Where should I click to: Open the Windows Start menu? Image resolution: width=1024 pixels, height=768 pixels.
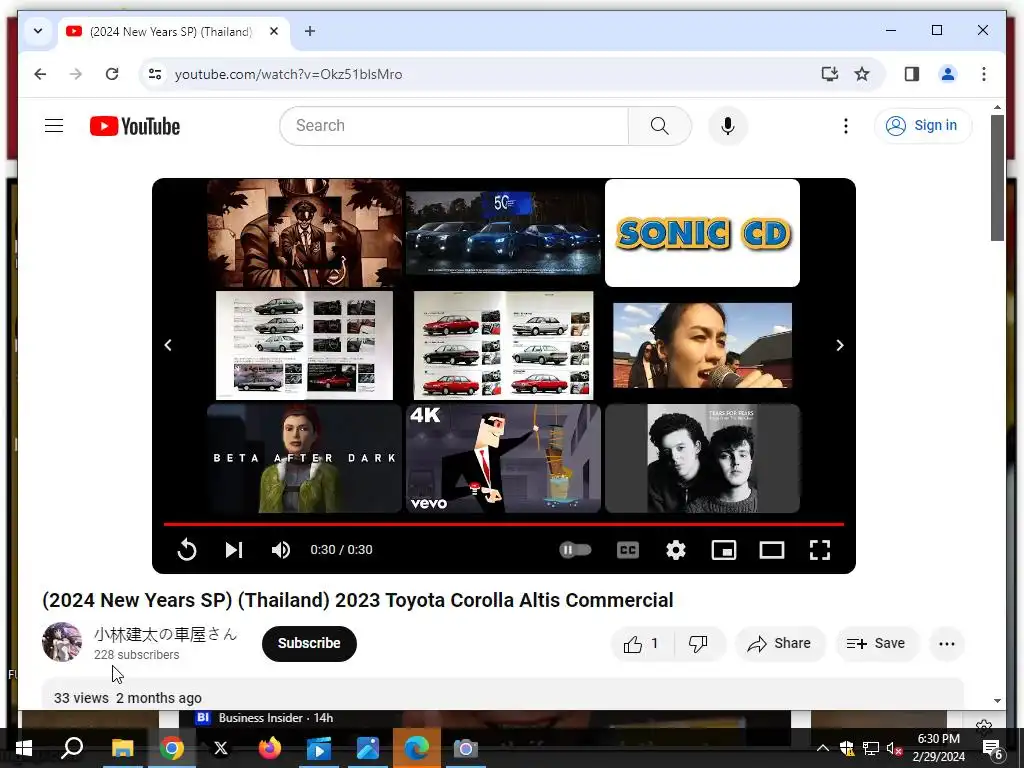click(24, 748)
